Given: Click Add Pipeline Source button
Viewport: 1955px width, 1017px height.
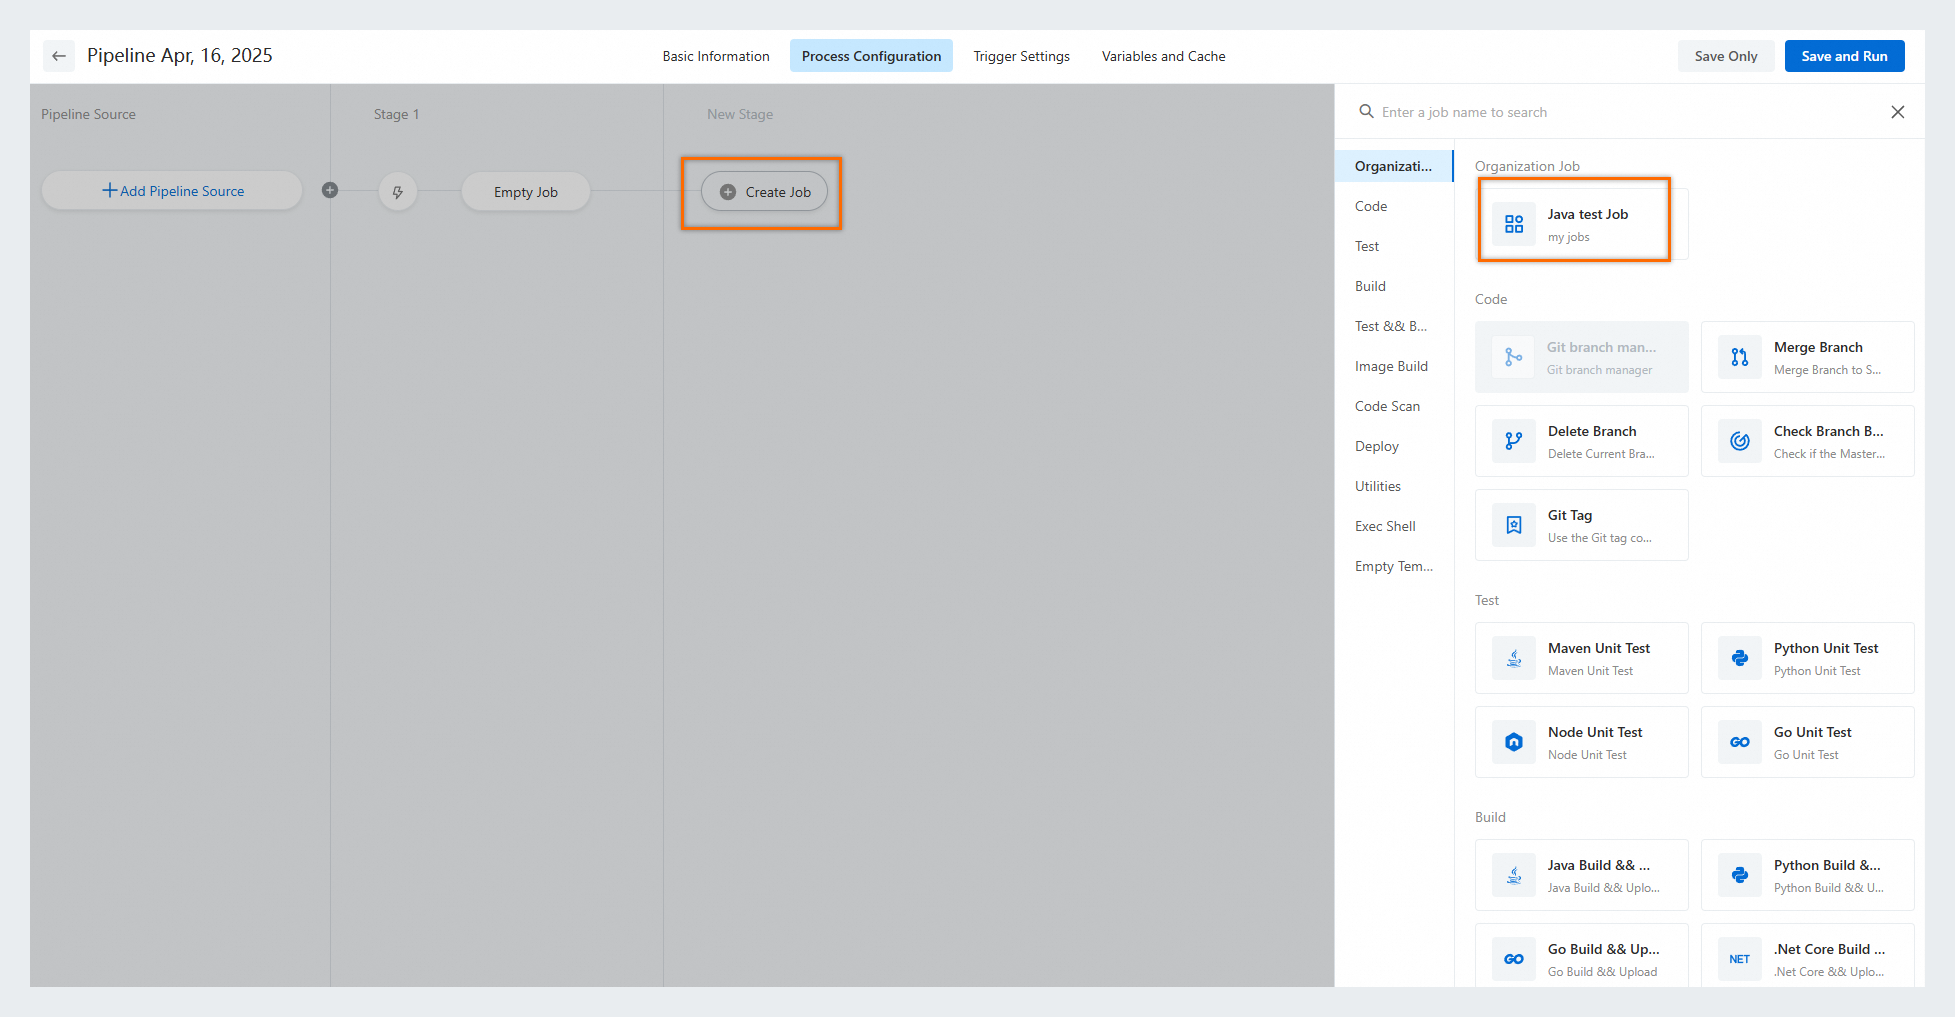Looking at the screenshot, I should coord(172,191).
